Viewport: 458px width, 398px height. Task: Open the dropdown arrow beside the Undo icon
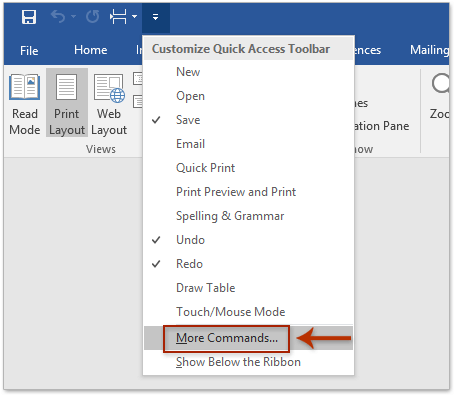tap(73, 16)
